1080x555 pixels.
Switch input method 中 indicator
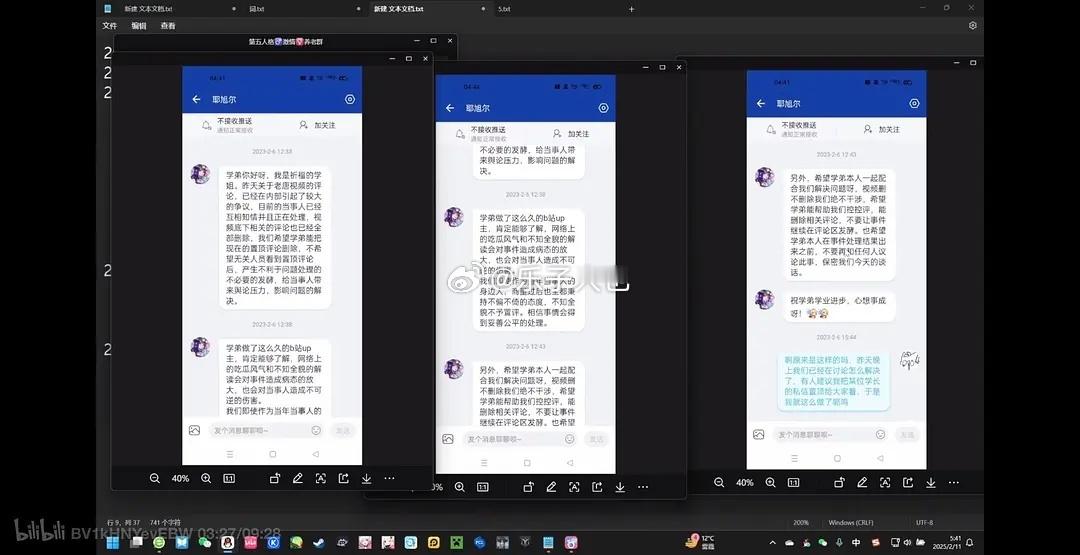(x=856, y=543)
